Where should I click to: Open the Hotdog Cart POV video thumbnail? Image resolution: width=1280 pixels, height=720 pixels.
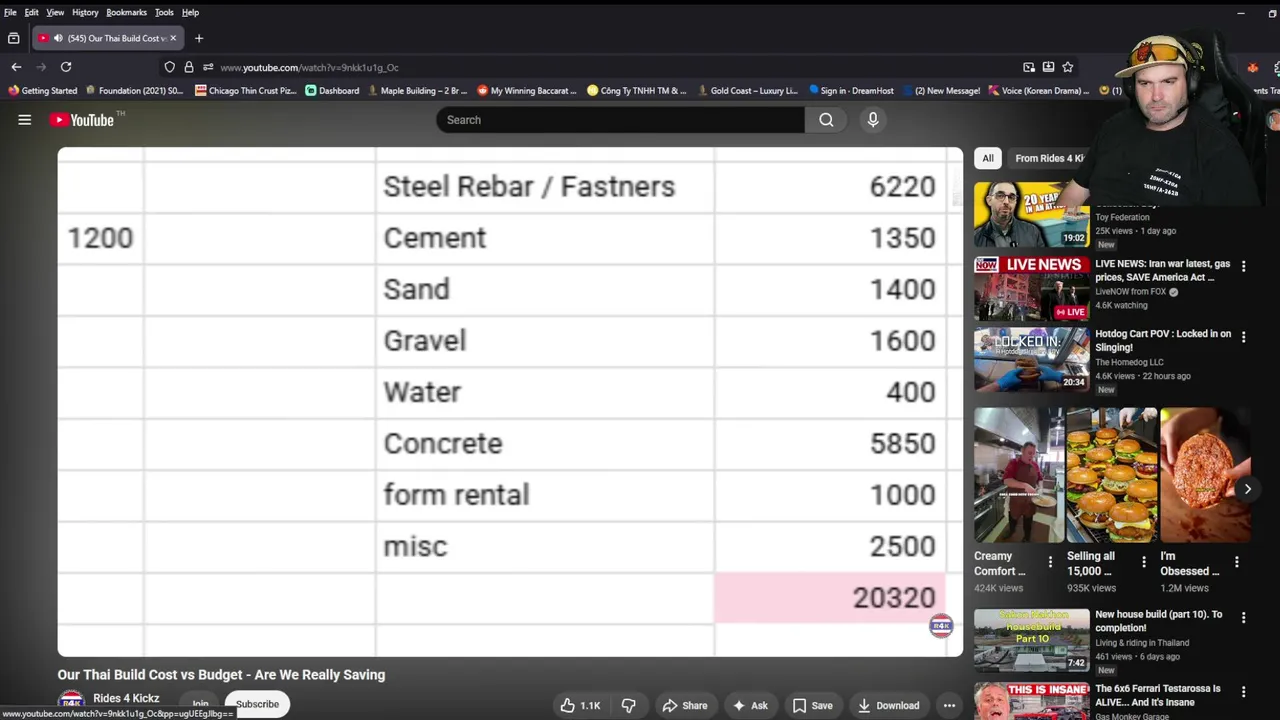(x=1032, y=358)
